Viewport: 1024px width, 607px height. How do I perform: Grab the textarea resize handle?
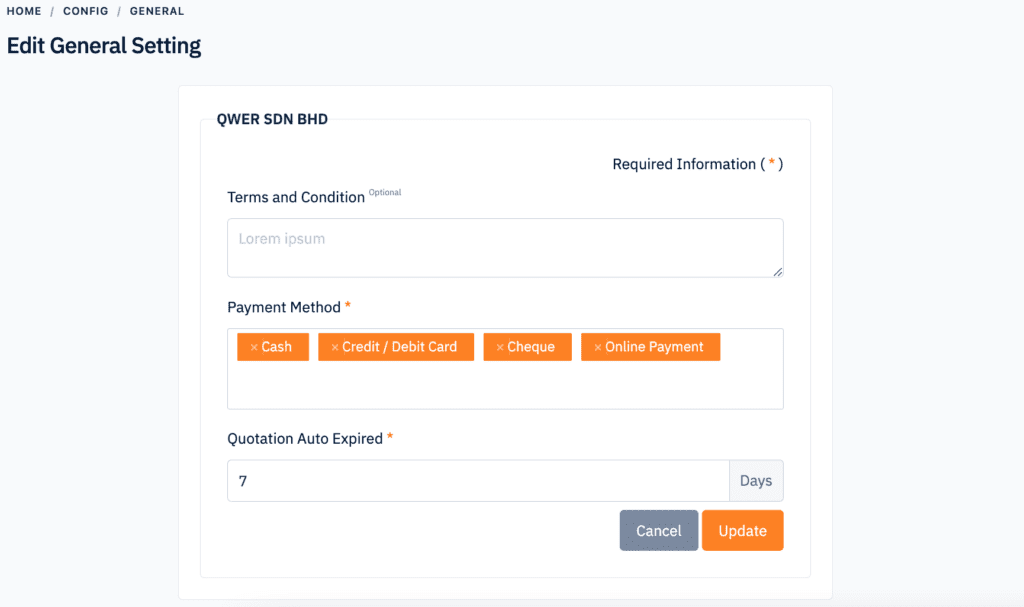(x=777, y=272)
